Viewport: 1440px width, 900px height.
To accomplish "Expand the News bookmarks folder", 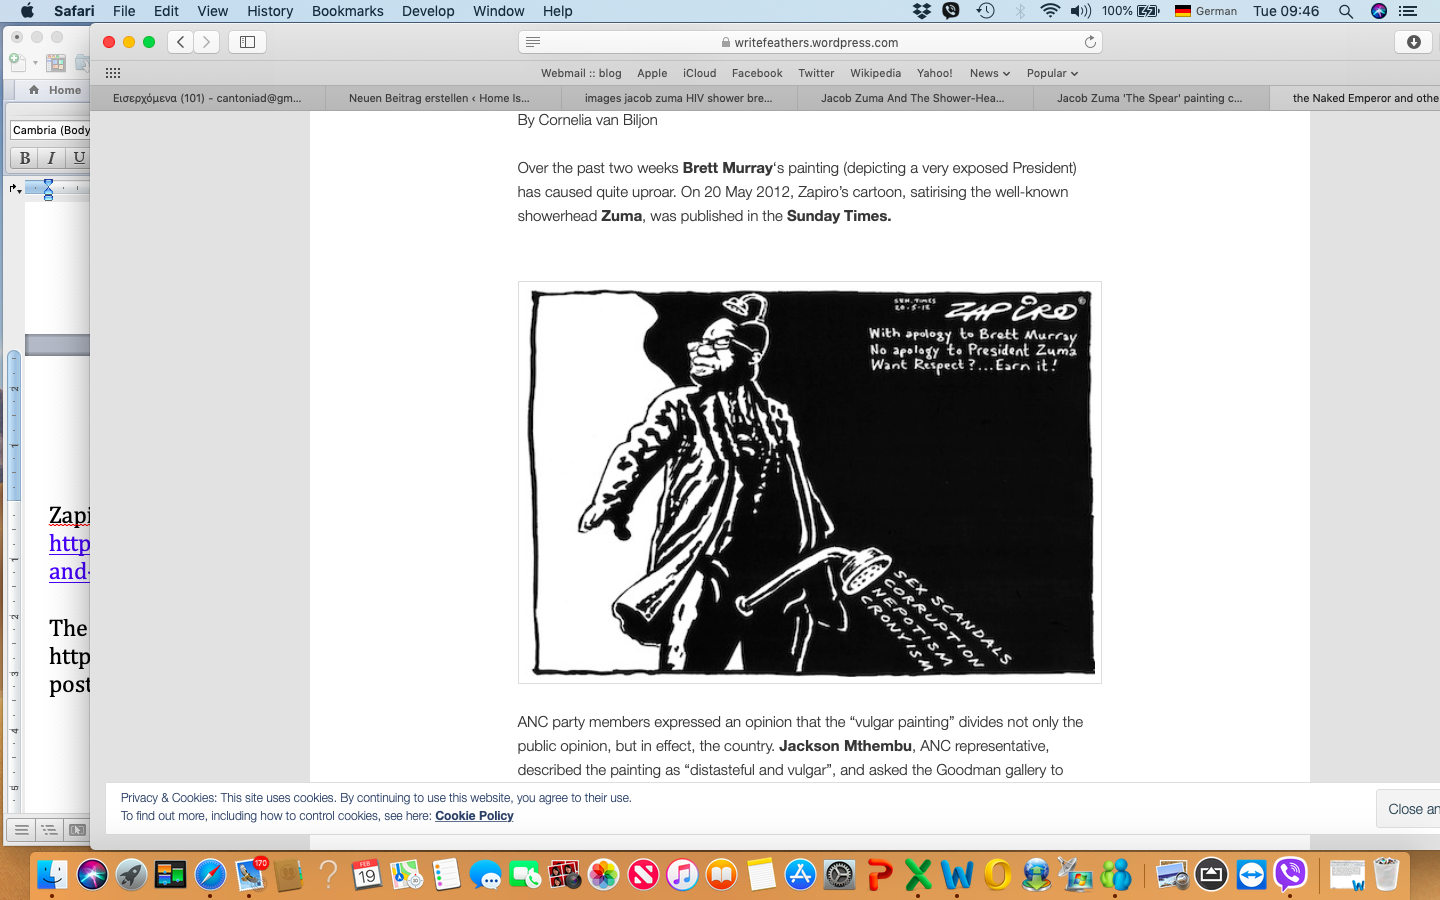I will (990, 73).
